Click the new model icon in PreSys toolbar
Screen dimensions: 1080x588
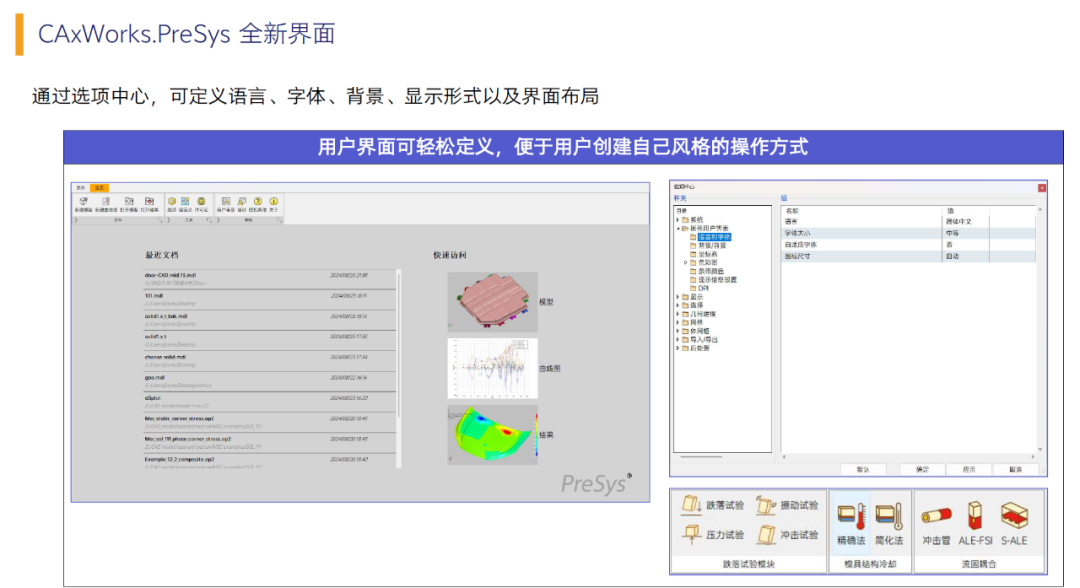(x=83, y=201)
